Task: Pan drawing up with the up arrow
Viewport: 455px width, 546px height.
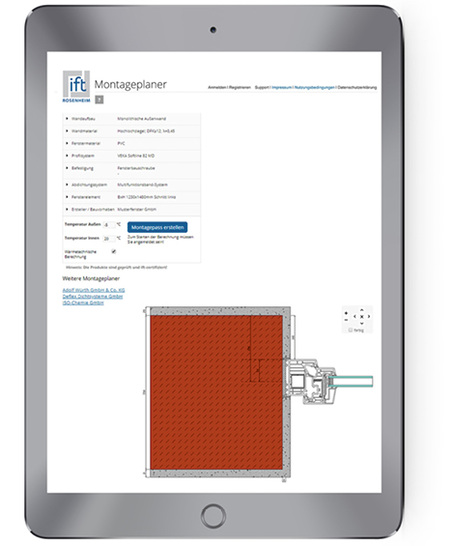Action: click(362, 310)
